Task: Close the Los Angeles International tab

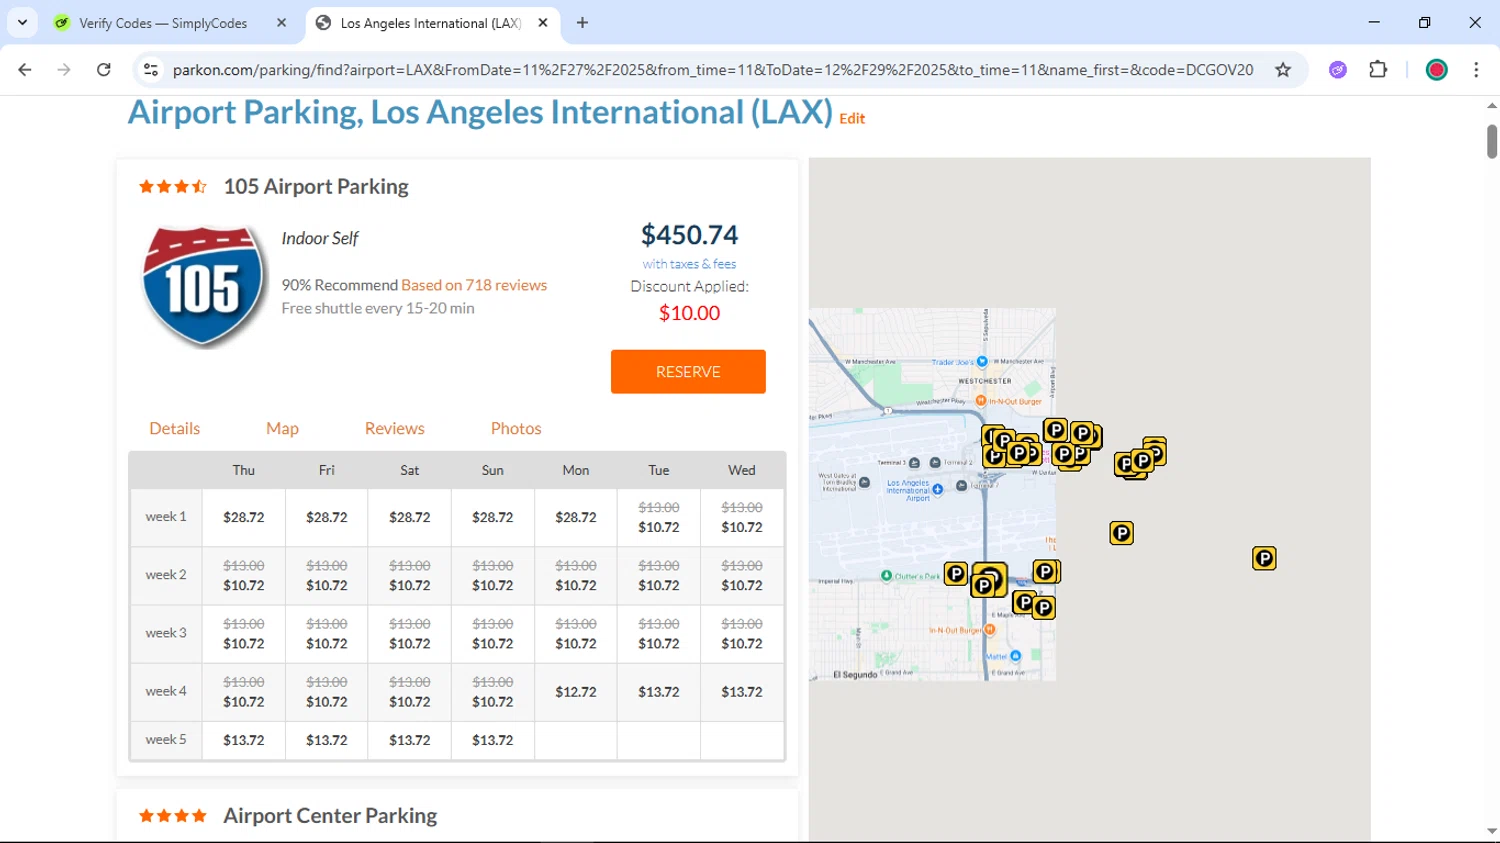Action: (543, 23)
